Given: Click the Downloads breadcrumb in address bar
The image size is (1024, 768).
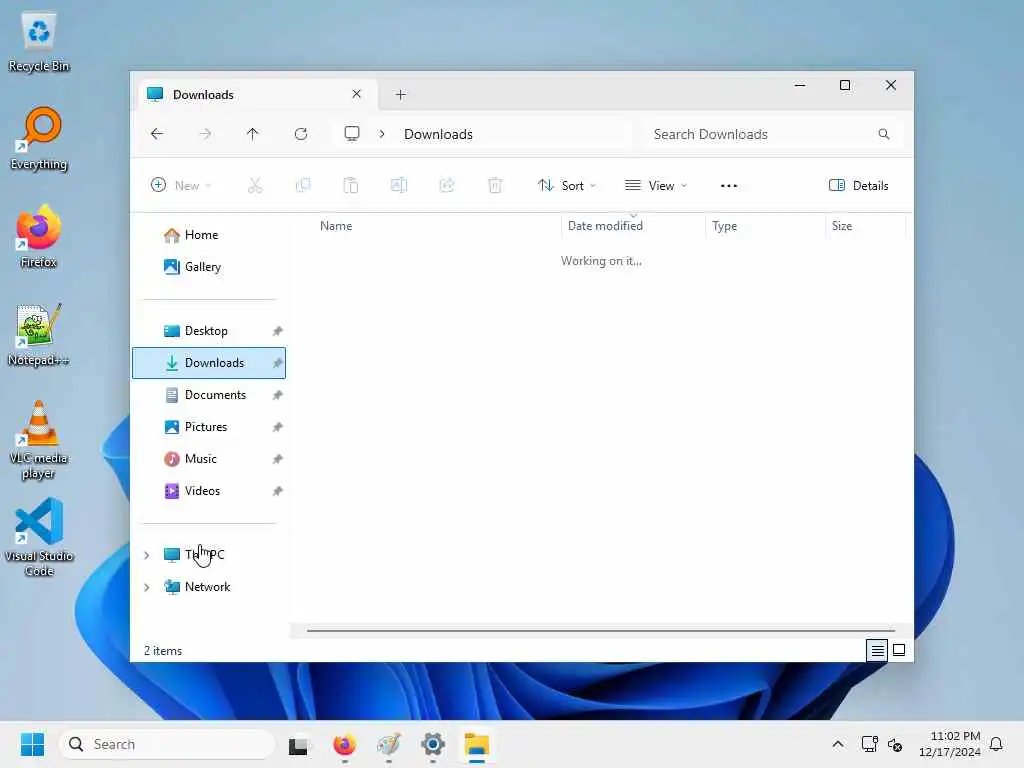Looking at the screenshot, I should (438, 134).
